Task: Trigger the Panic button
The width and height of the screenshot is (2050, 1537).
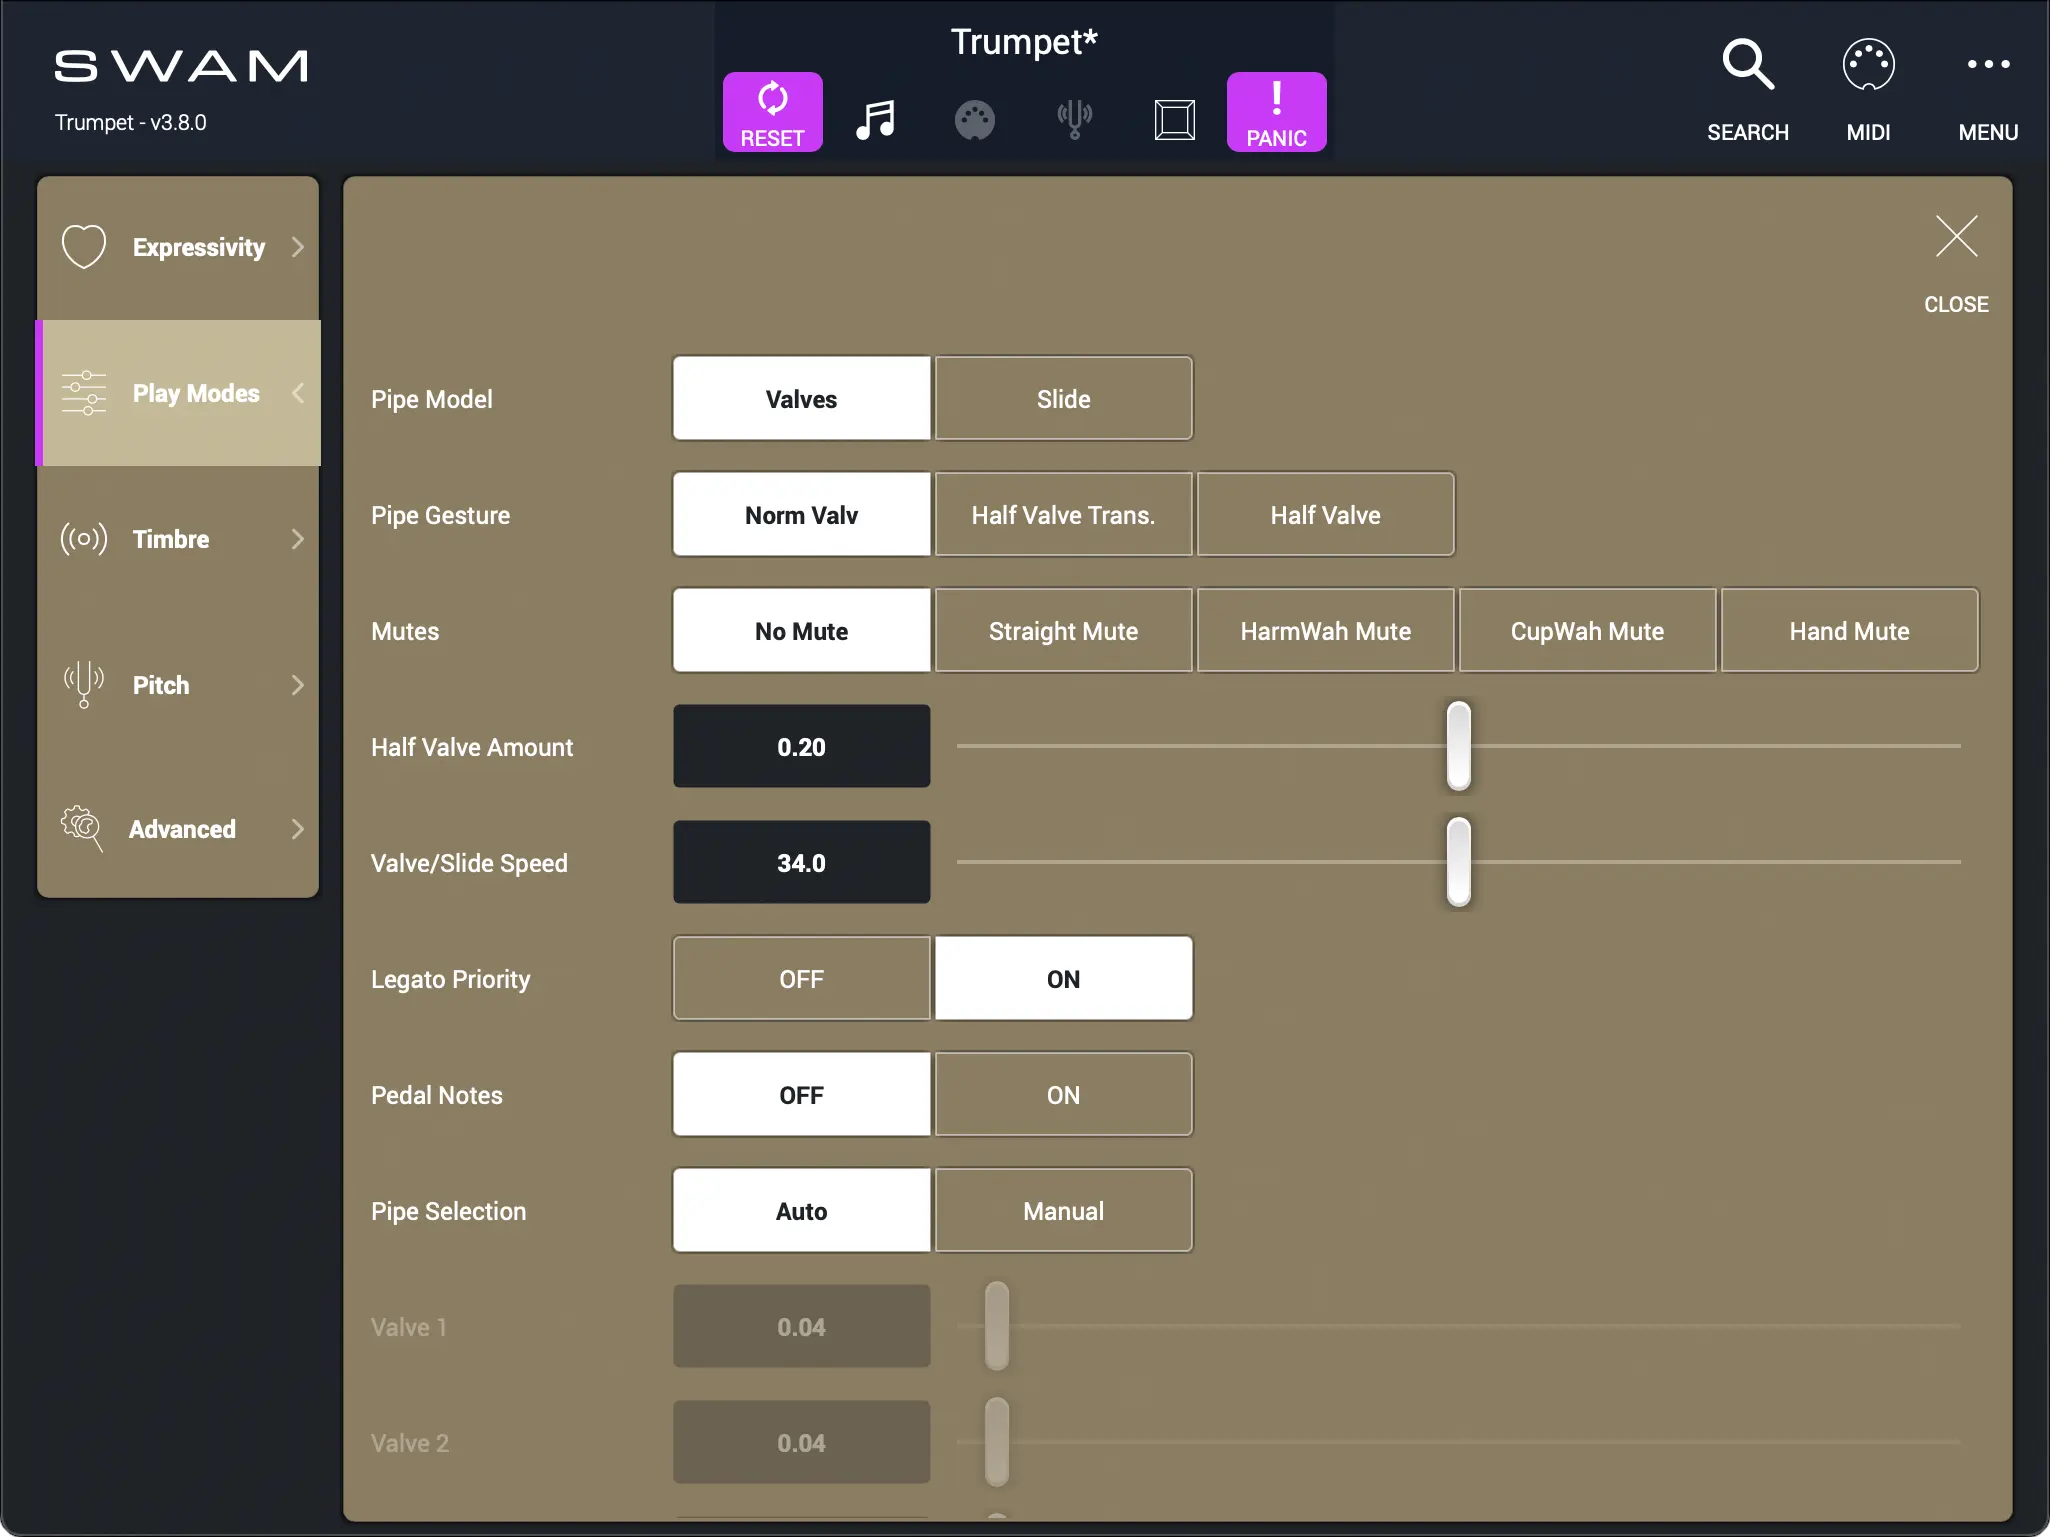Action: [1276, 111]
